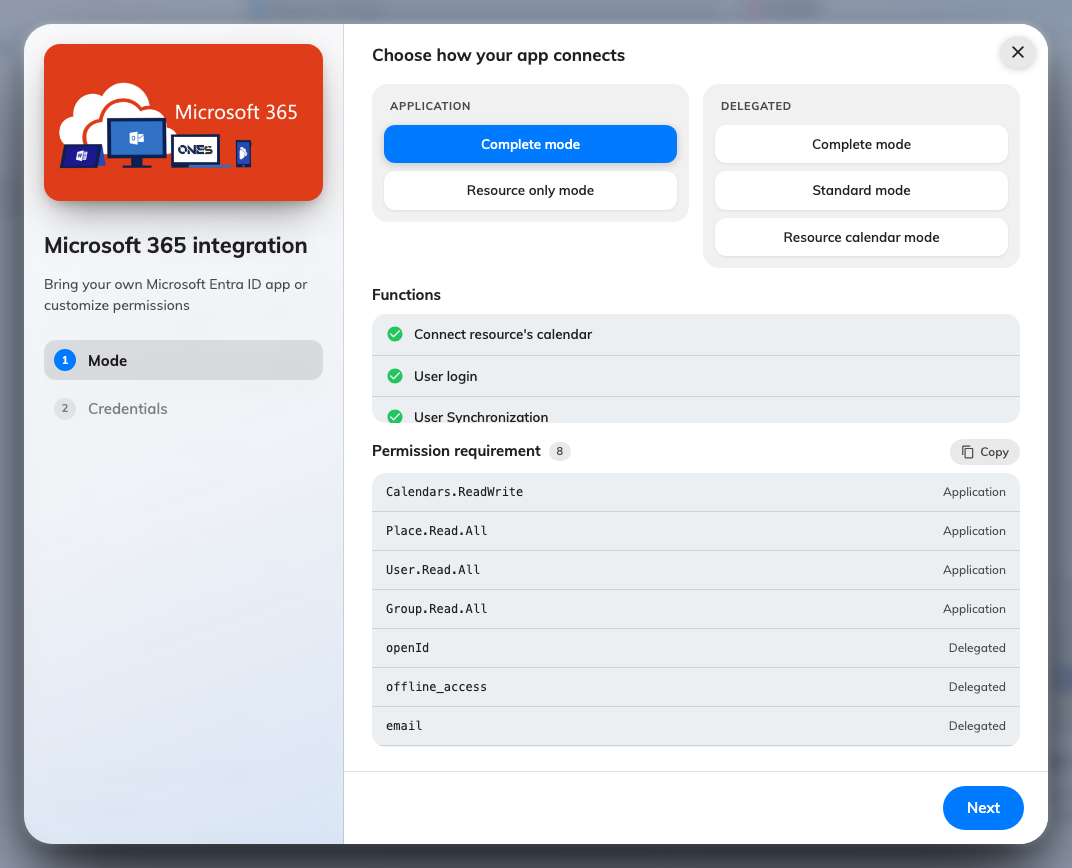Copy the permission requirements

(984, 452)
